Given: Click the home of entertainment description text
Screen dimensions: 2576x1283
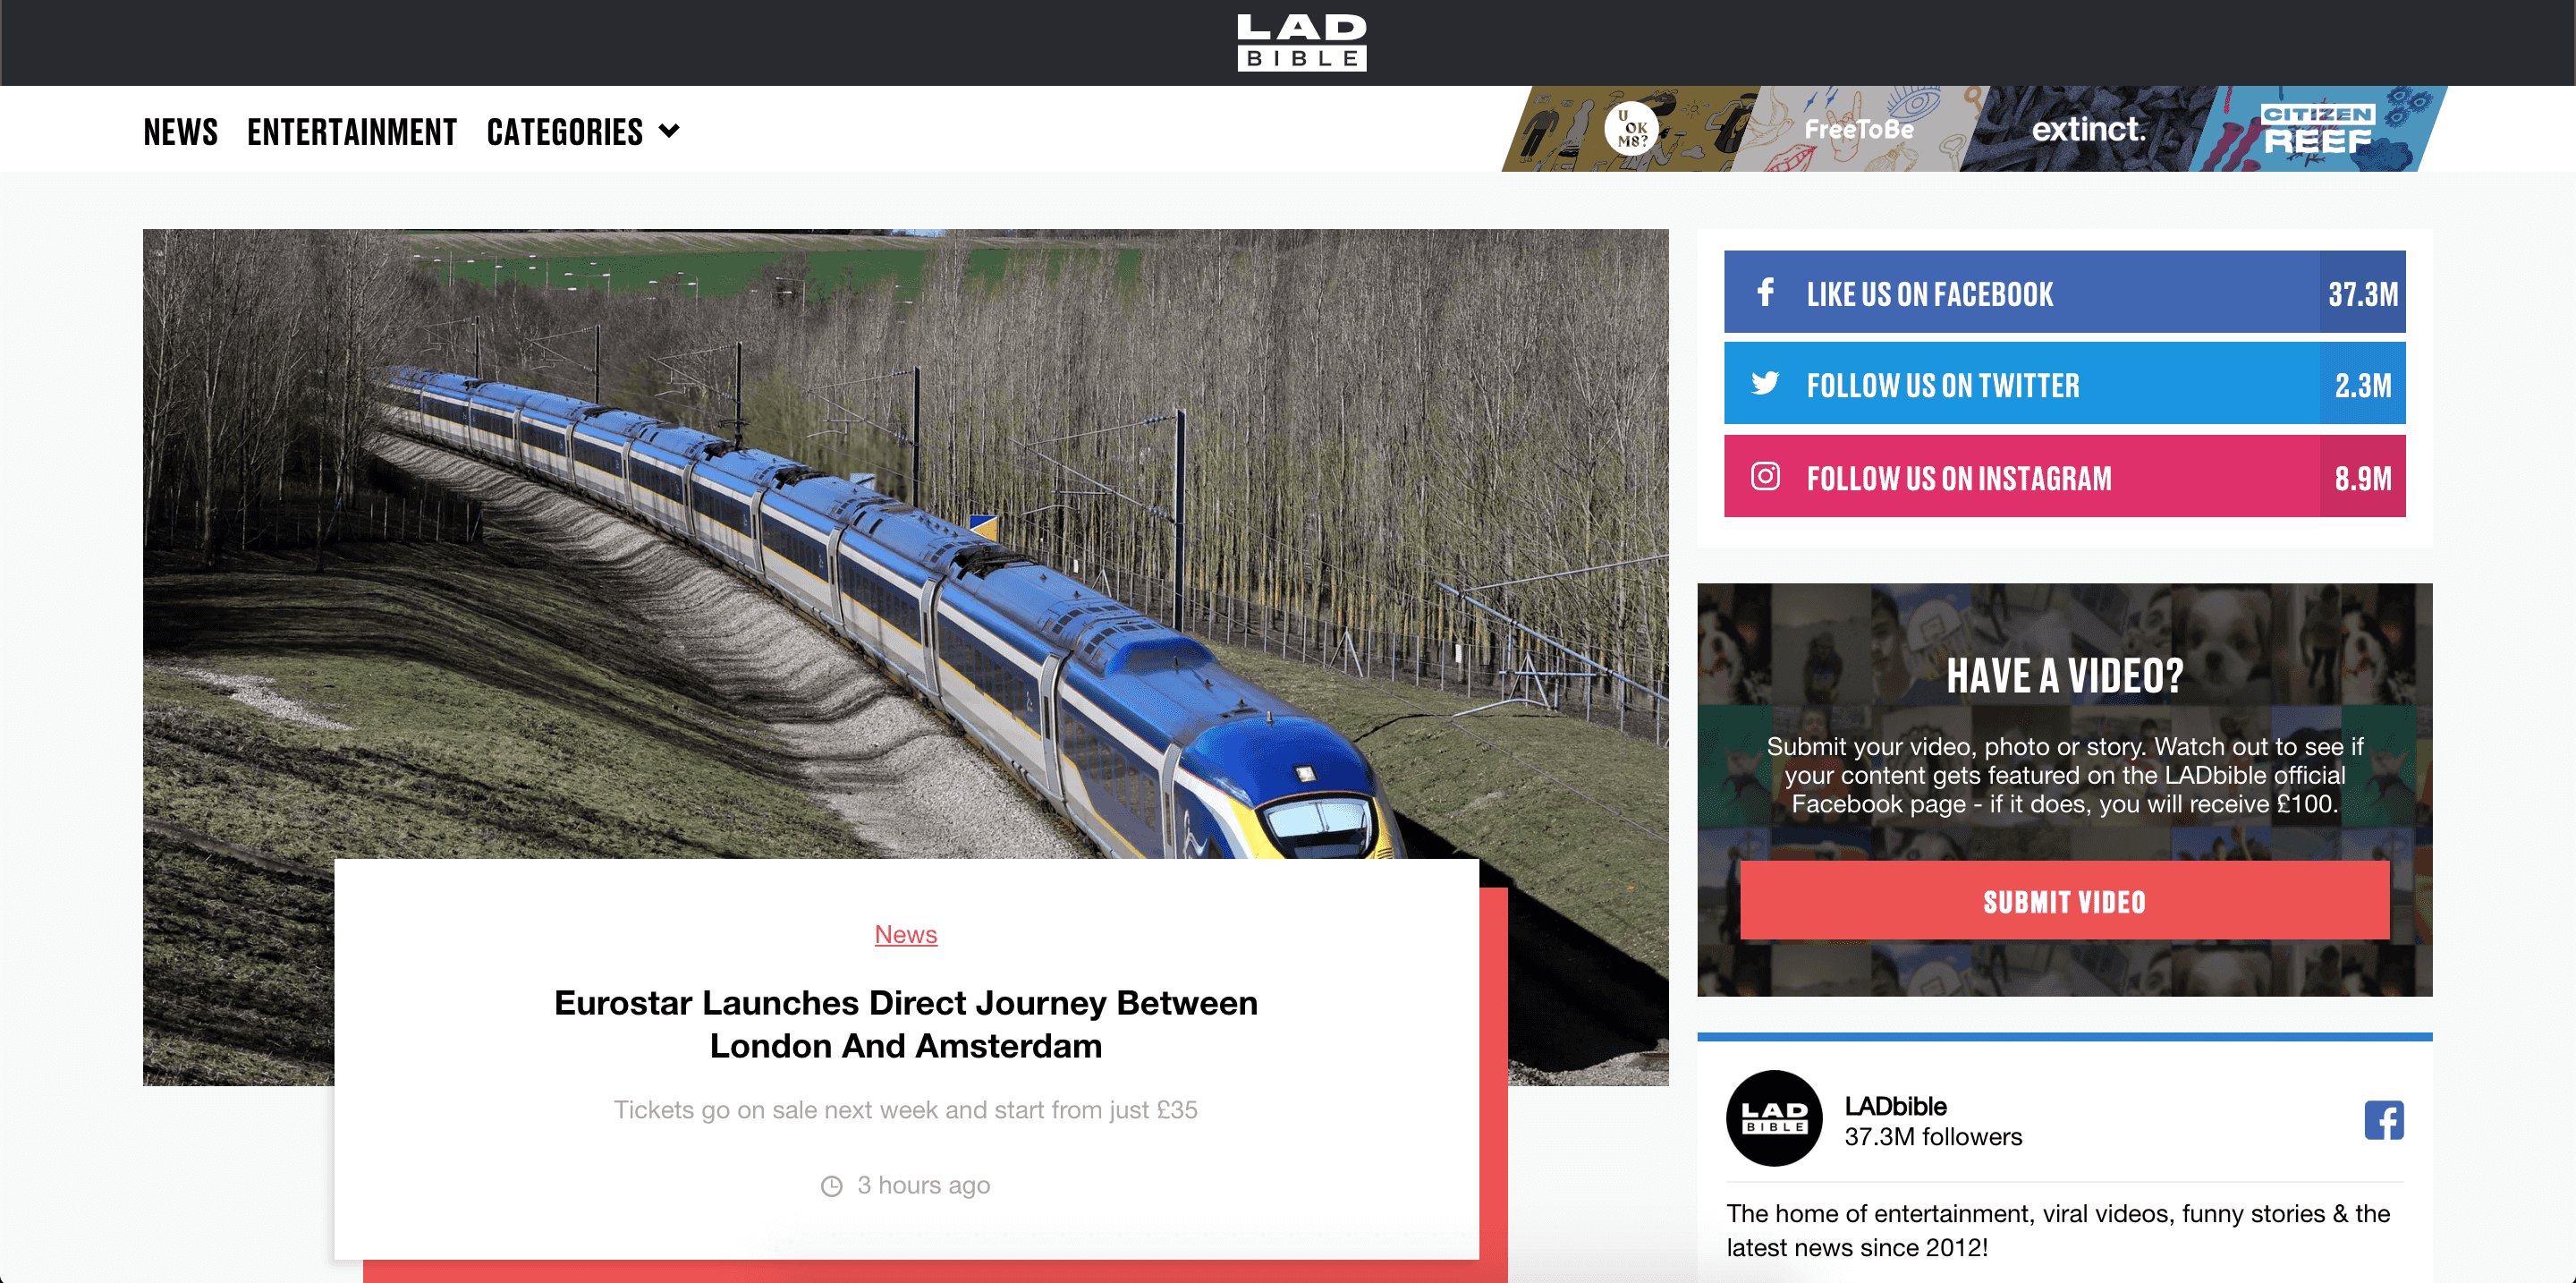Looking at the screenshot, I should coord(2057,1230).
